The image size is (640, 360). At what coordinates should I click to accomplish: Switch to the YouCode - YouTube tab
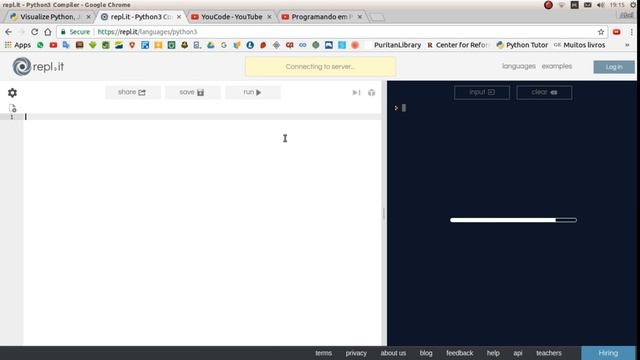[x=231, y=17]
